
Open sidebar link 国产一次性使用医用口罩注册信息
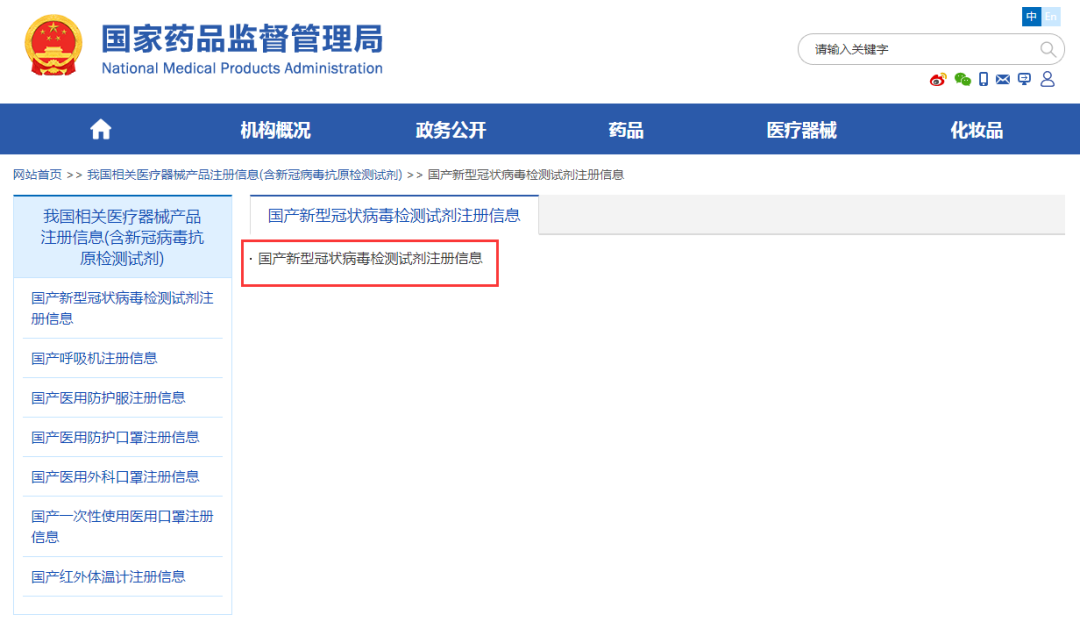pos(122,526)
